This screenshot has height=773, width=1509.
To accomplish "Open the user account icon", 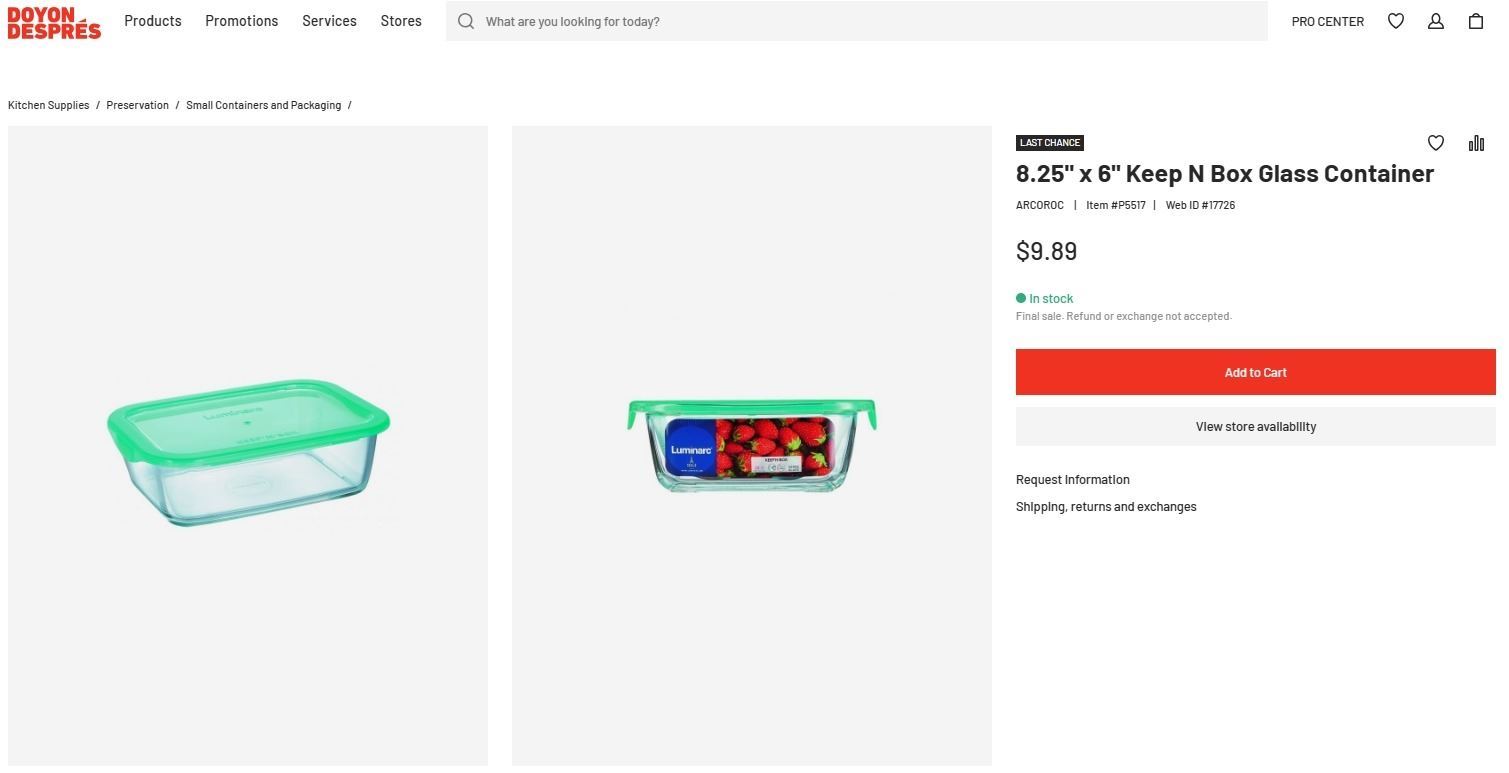I will pyautogui.click(x=1436, y=21).
